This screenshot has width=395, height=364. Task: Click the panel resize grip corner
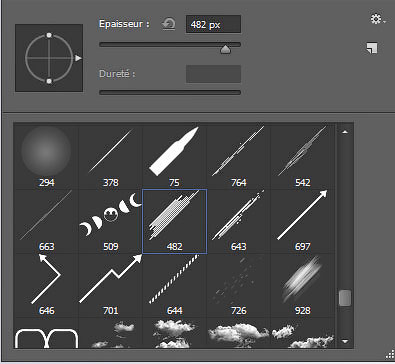[391, 355]
